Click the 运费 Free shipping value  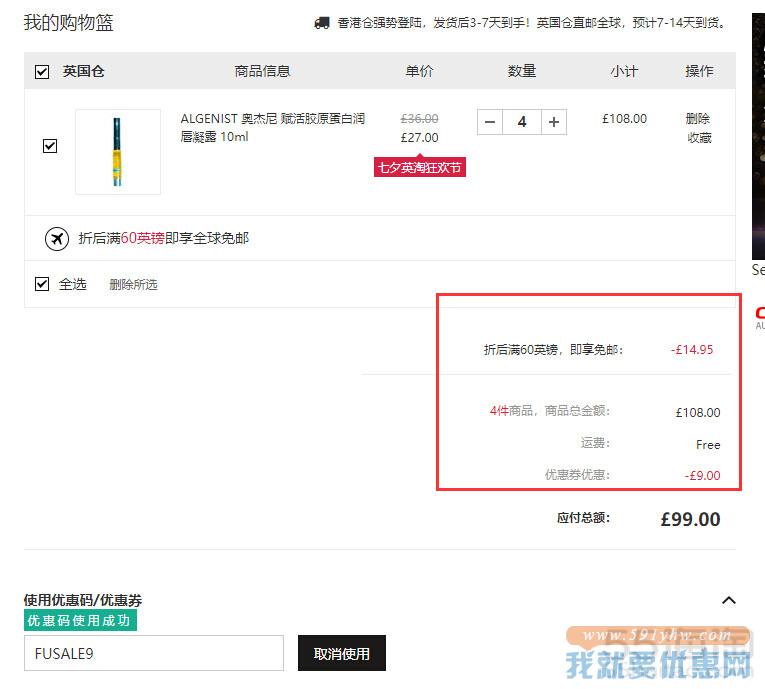pyautogui.click(x=708, y=445)
